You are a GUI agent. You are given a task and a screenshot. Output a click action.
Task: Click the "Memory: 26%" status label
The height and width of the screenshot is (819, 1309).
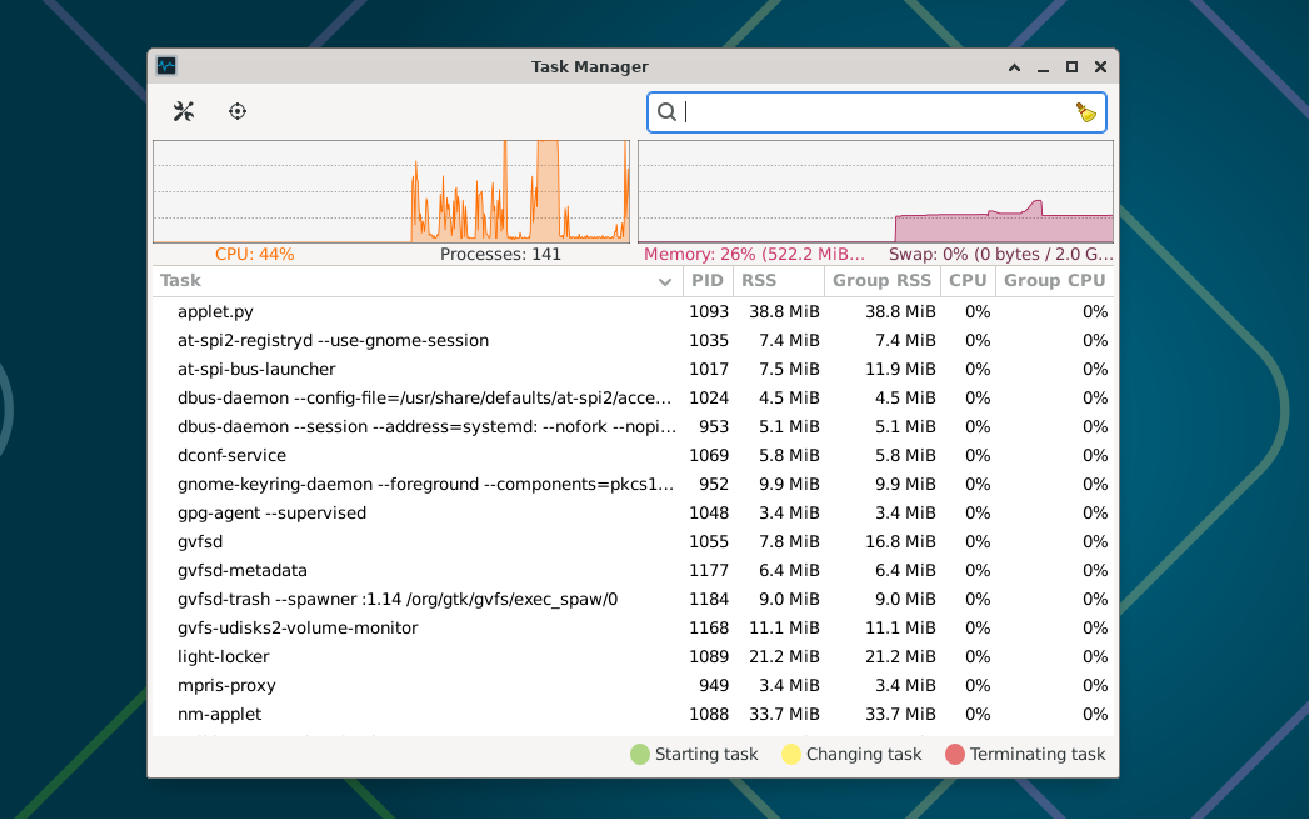point(755,254)
